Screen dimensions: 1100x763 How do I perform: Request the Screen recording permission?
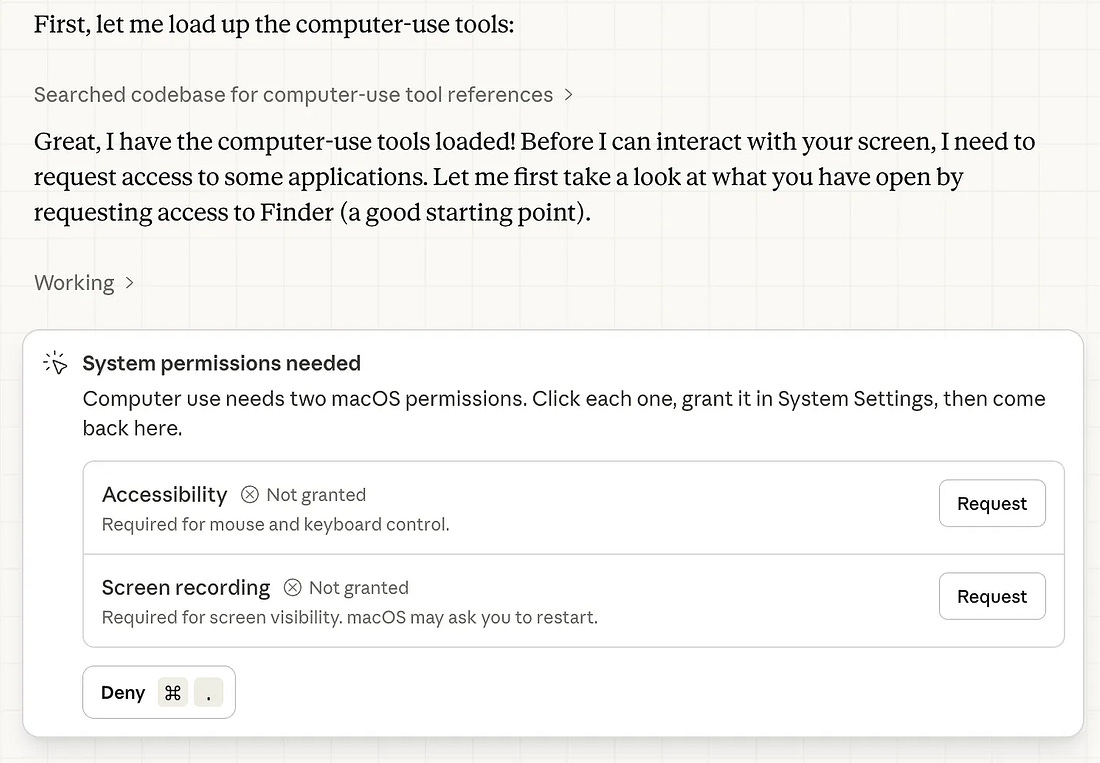[x=992, y=596]
